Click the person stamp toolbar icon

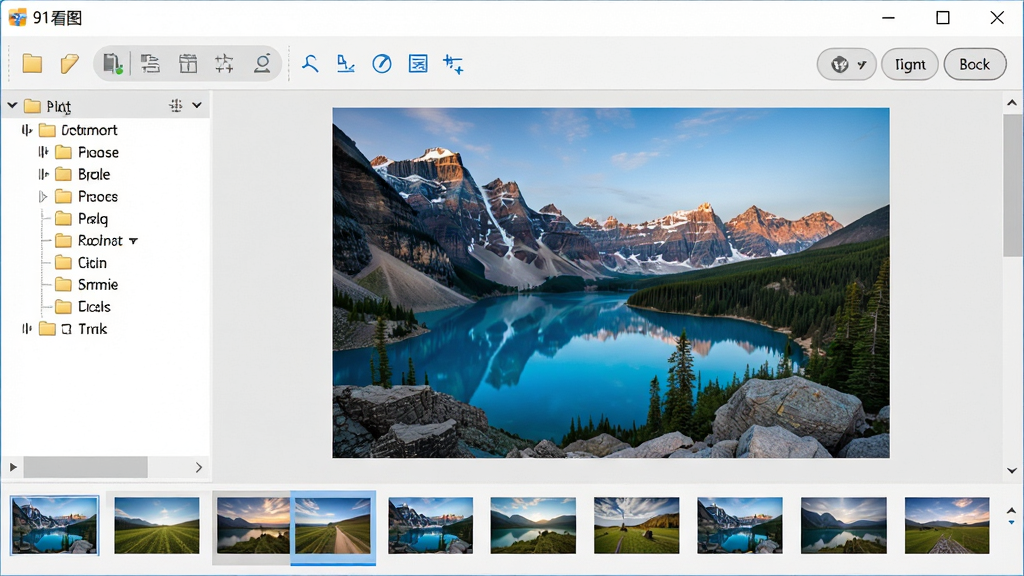click(262, 63)
